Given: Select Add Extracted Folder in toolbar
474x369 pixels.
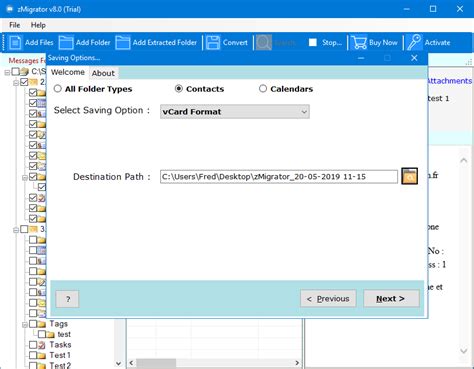Looking at the screenshot, I should [x=156, y=43].
